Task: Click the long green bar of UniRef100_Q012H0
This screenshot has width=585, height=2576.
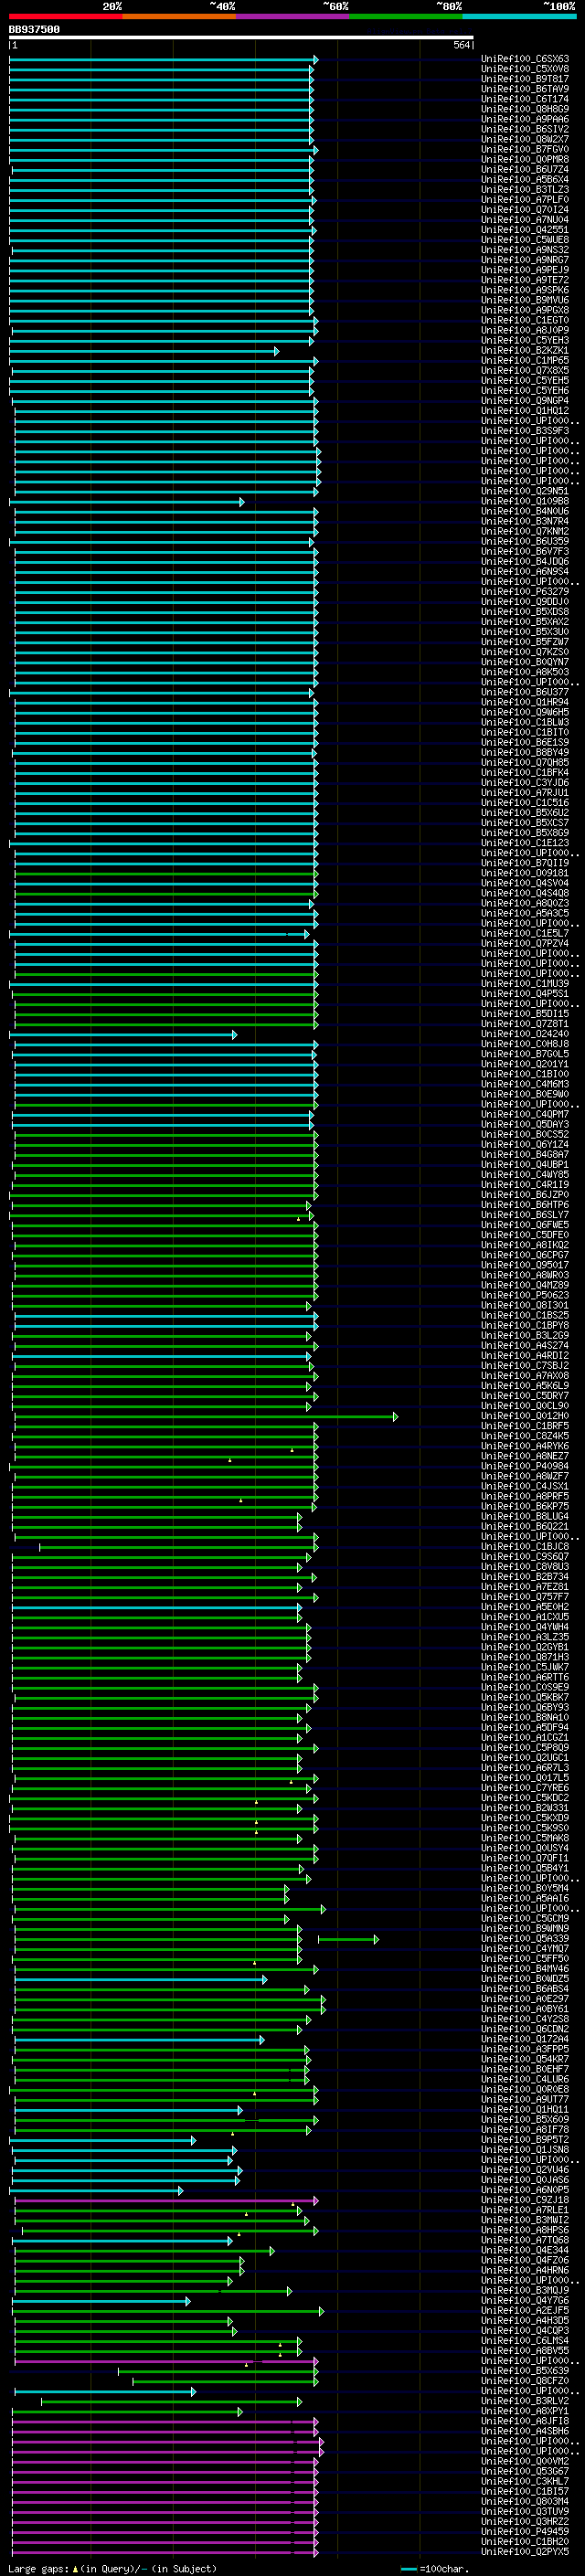Action: point(206,1417)
